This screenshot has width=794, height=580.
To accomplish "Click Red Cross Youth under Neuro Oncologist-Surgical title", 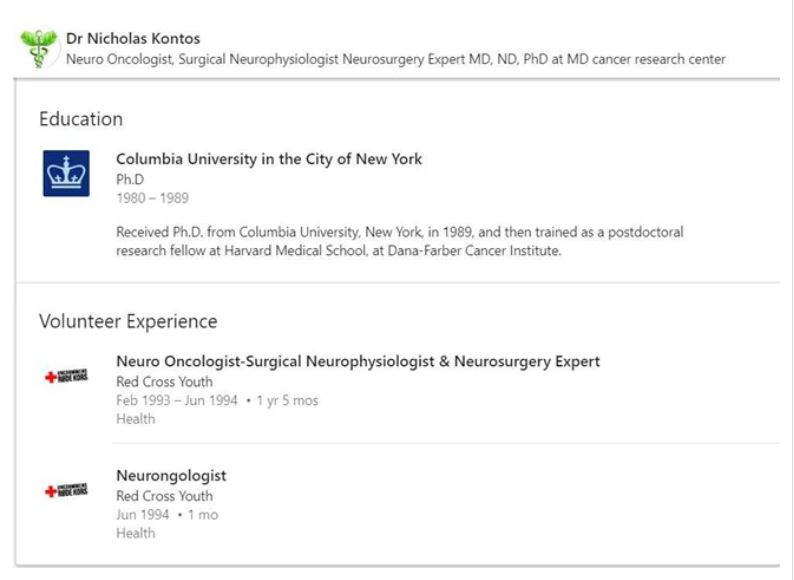I will pyautogui.click(x=164, y=382).
